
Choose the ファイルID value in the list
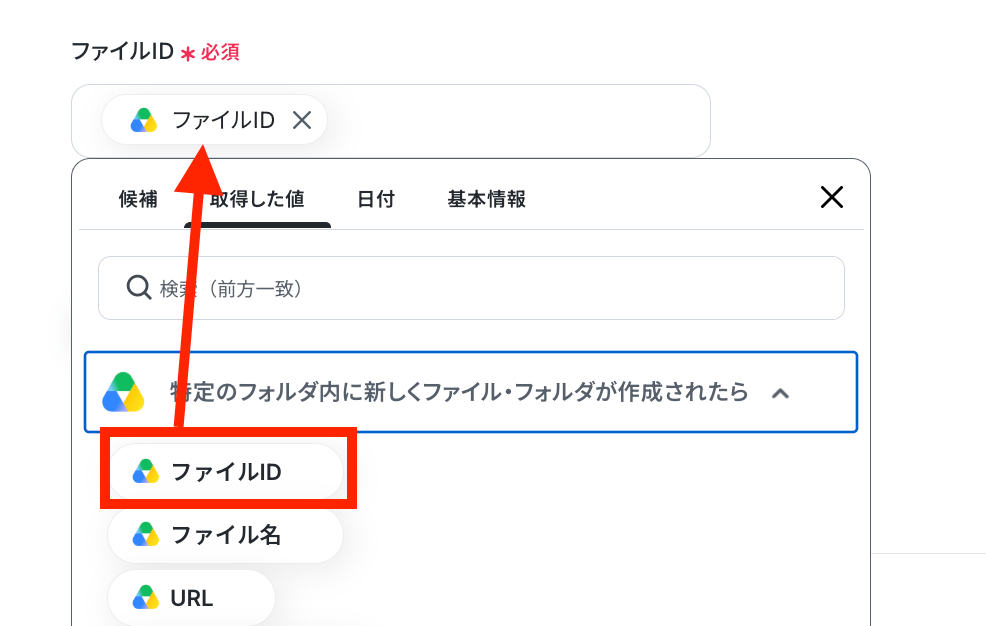pyautogui.click(x=226, y=472)
